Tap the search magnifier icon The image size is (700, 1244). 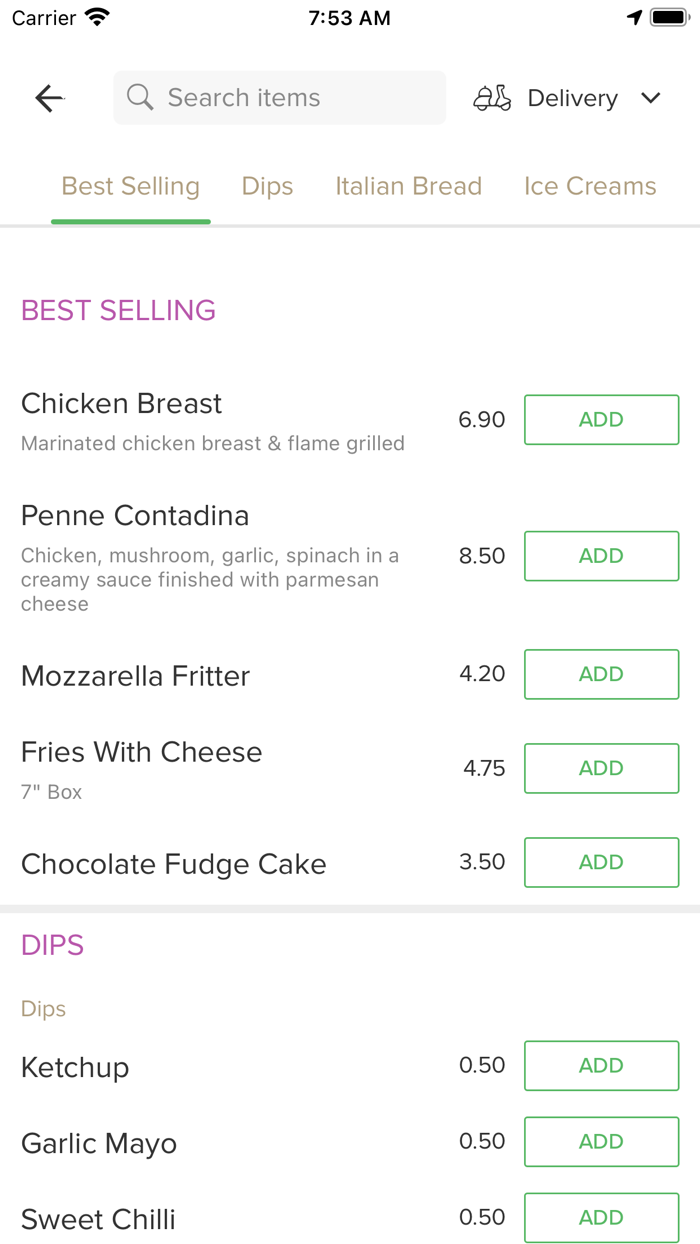tap(140, 98)
